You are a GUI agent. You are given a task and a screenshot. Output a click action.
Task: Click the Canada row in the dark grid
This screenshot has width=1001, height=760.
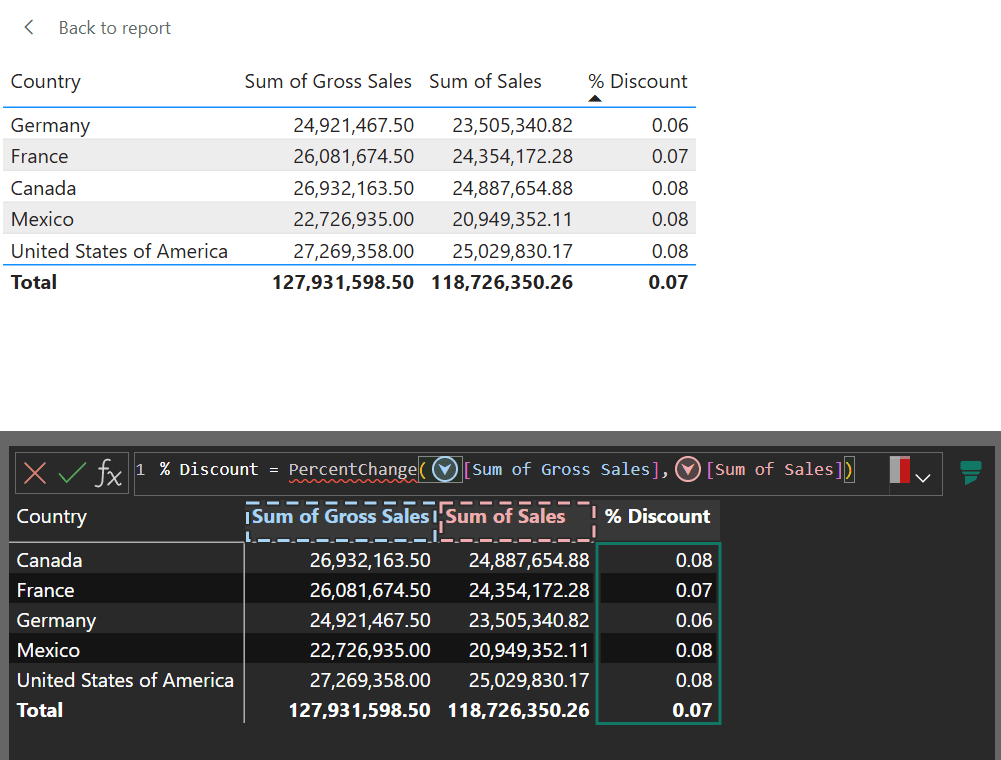pos(50,560)
